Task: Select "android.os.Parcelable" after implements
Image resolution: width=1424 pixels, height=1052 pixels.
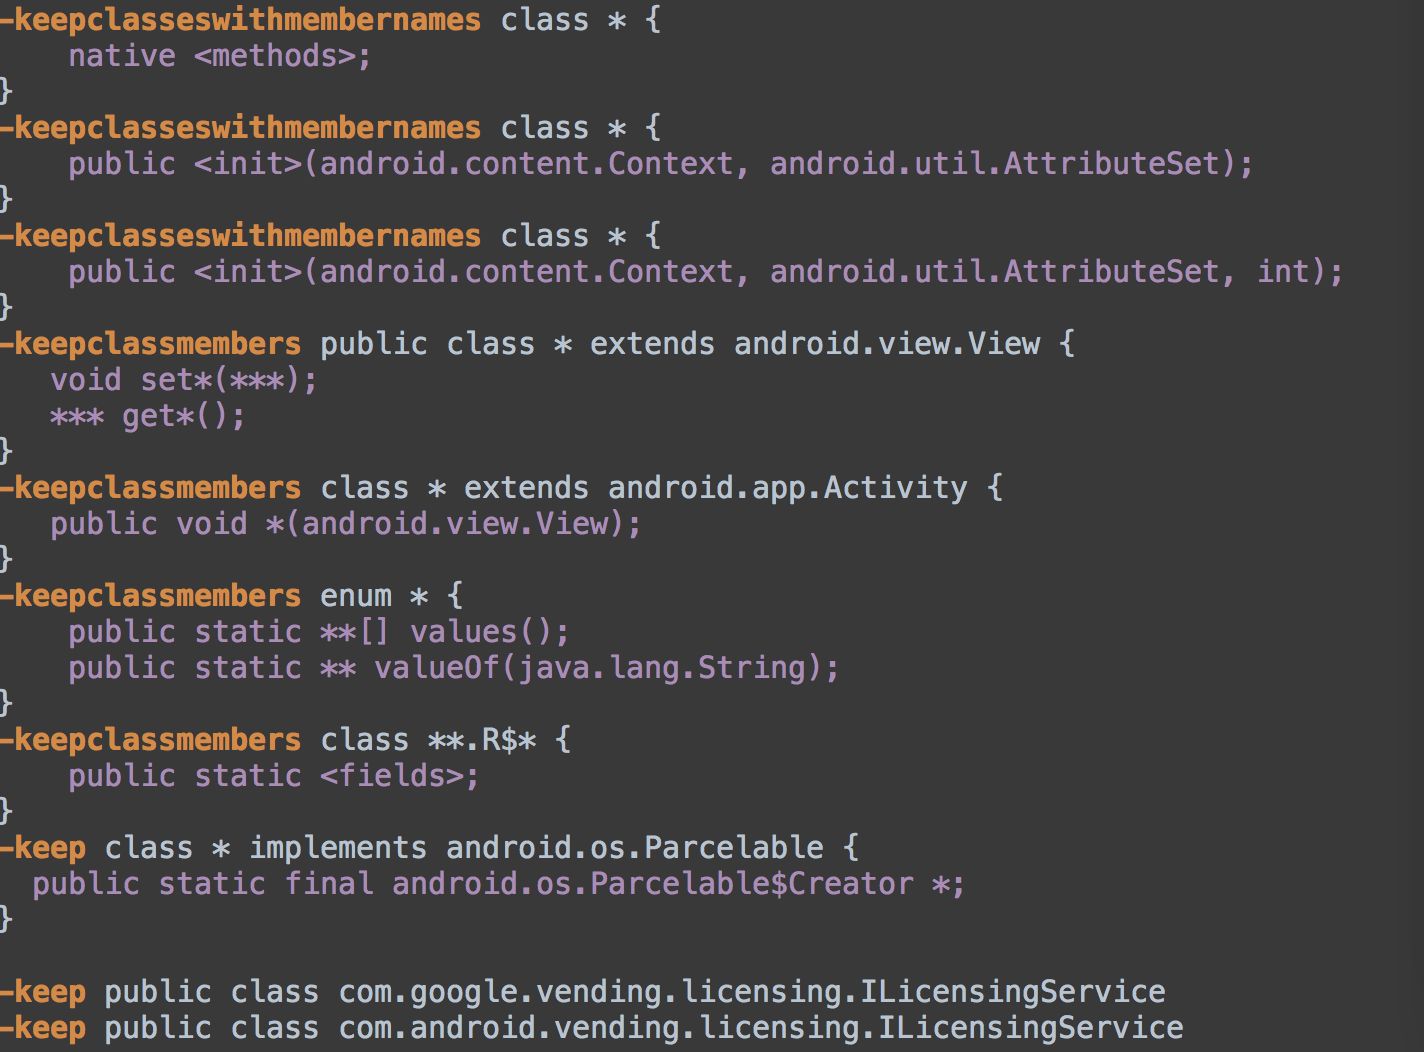Action: tap(635, 848)
